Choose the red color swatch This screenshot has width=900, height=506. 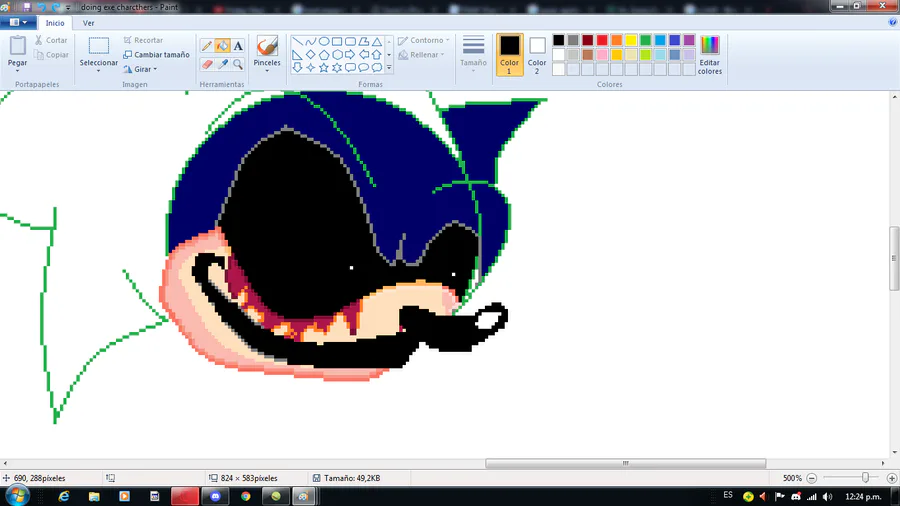[602, 40]
